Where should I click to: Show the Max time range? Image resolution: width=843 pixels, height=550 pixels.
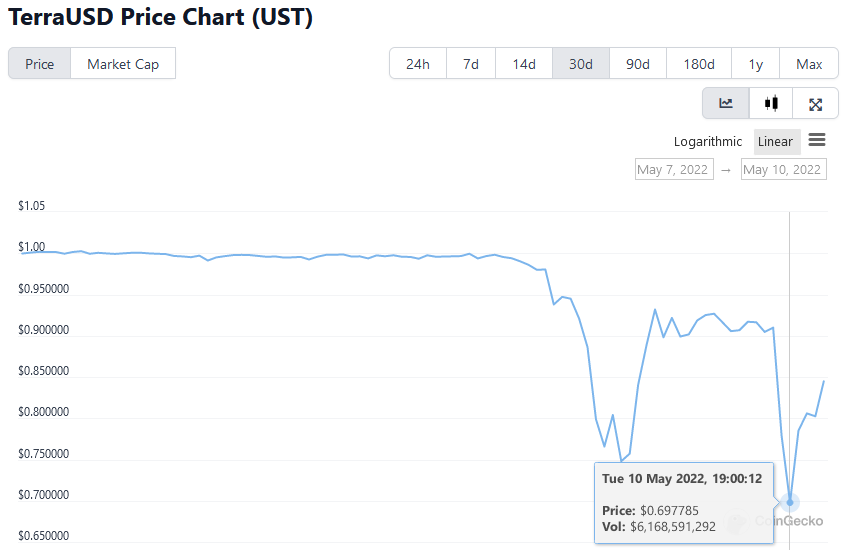point(809,64)
